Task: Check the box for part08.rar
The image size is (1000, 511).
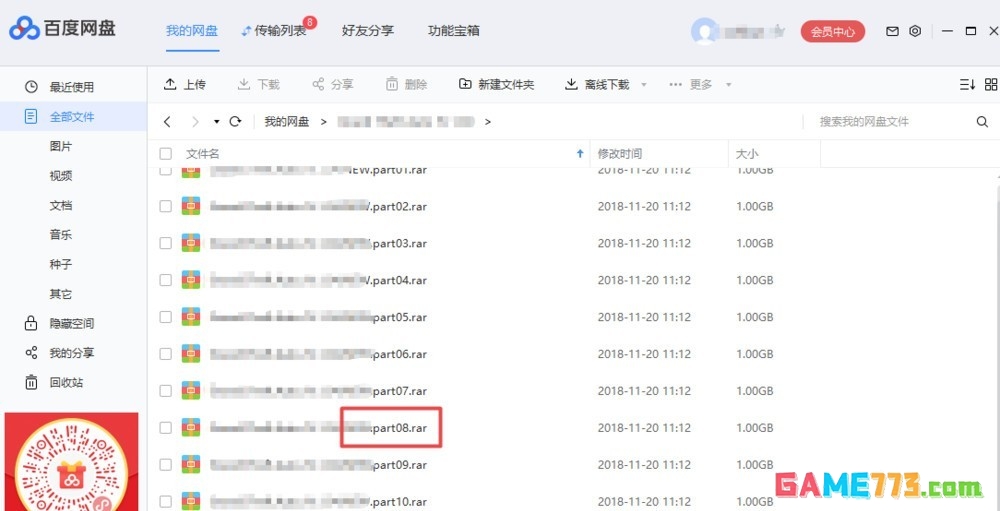Action: click(166, 427)
